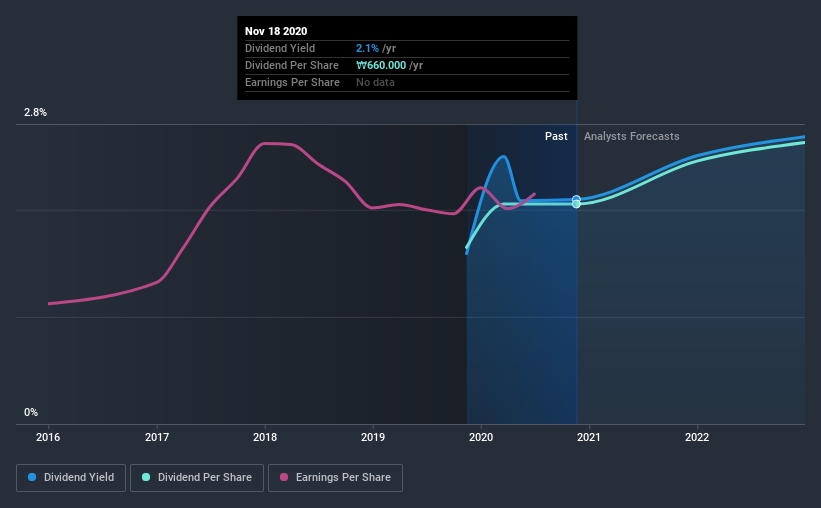Screen dimensions: 821x508
Task: Click the 2017 x-axis year label
Action: coord(157,437)
